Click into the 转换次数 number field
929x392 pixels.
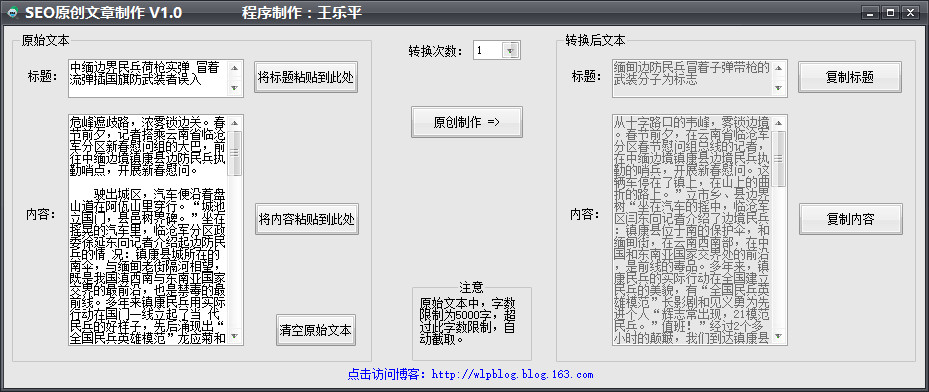click(x=488, y=50)
